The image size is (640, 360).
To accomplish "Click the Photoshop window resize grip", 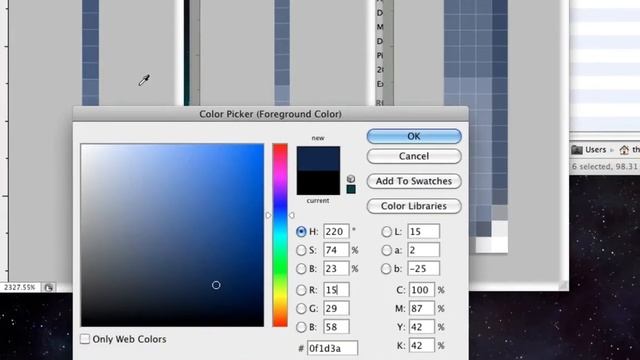I will (563, 285).
